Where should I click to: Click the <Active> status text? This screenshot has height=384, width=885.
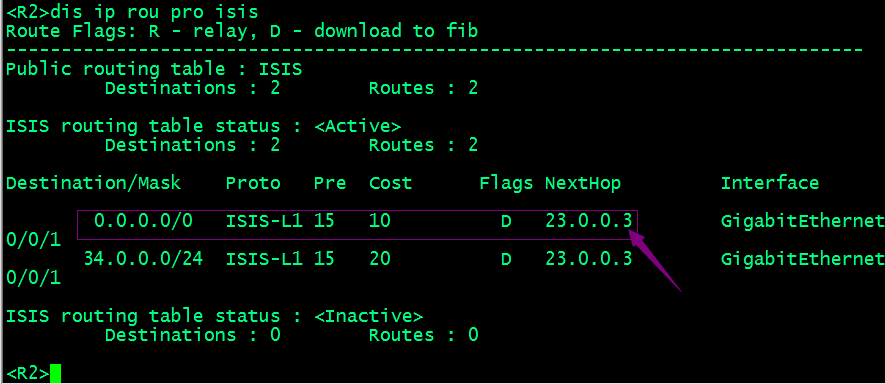(x=357, y=125)
